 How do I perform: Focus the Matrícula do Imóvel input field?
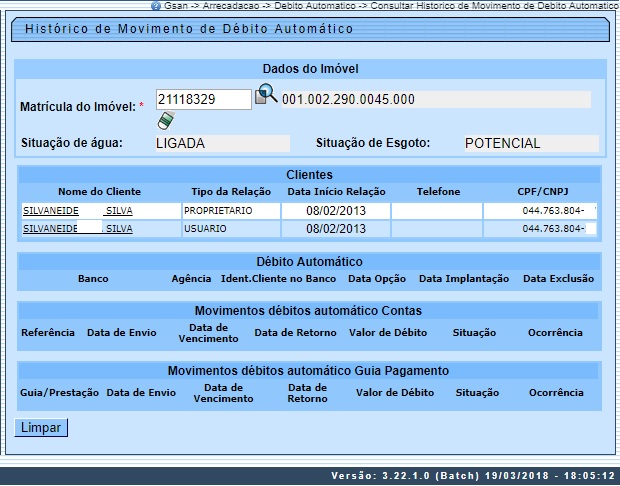tap(204, 99)
